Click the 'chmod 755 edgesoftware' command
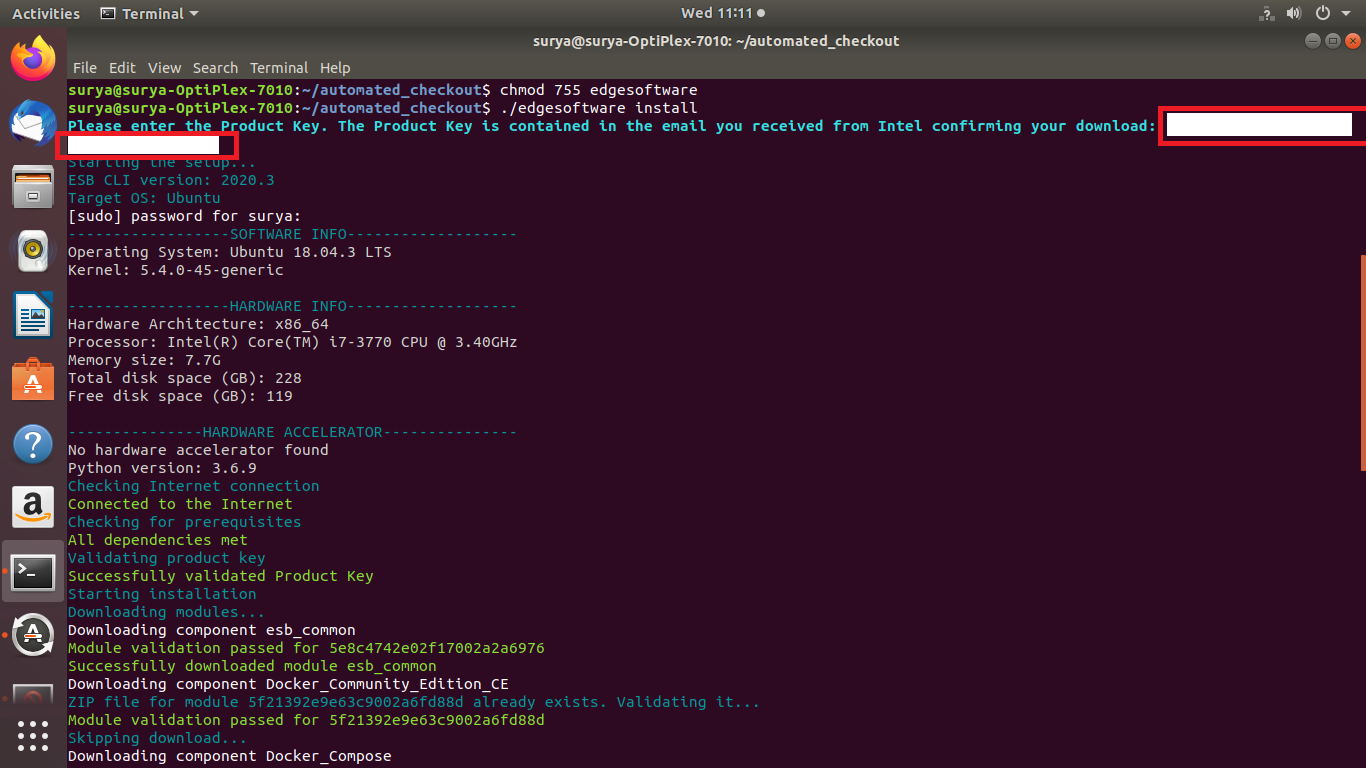1366x768 pixels. click(x=598, y=90)
